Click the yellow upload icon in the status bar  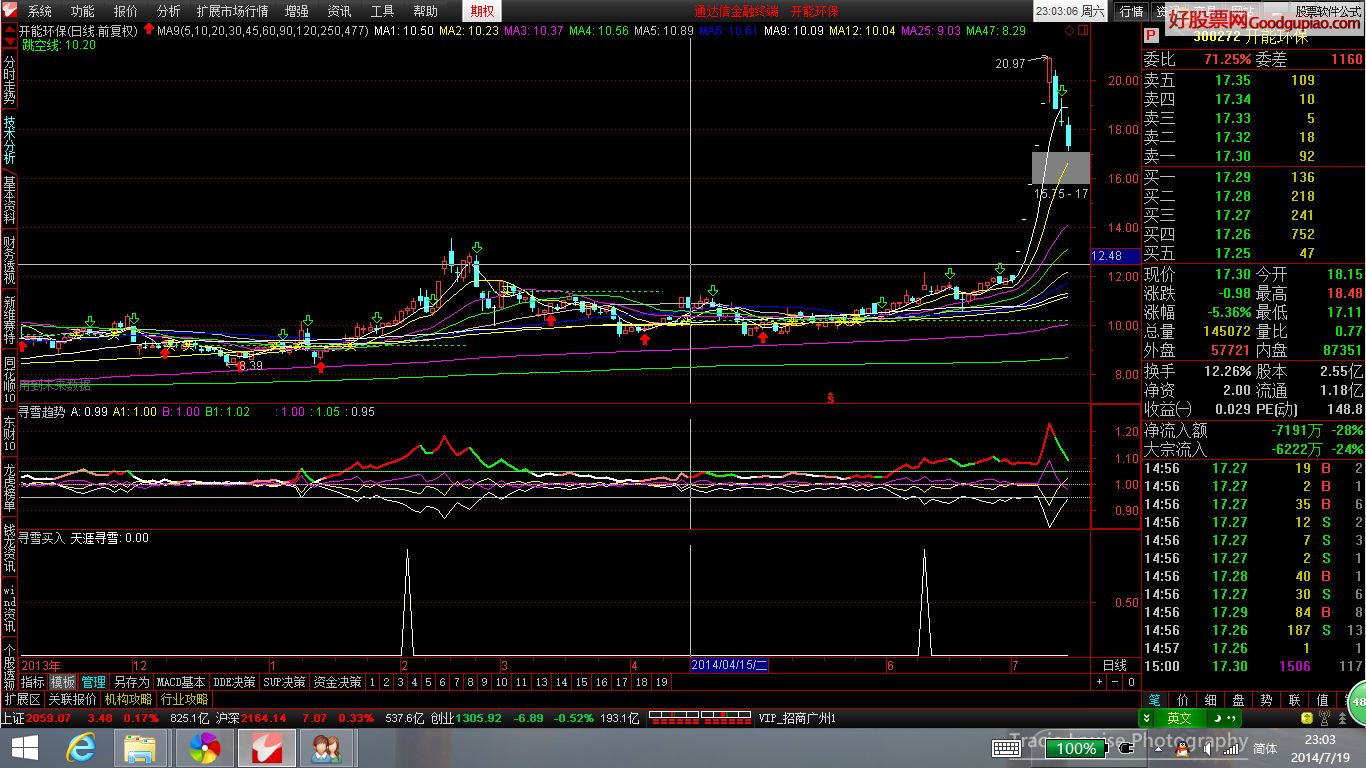(1307, 718)
